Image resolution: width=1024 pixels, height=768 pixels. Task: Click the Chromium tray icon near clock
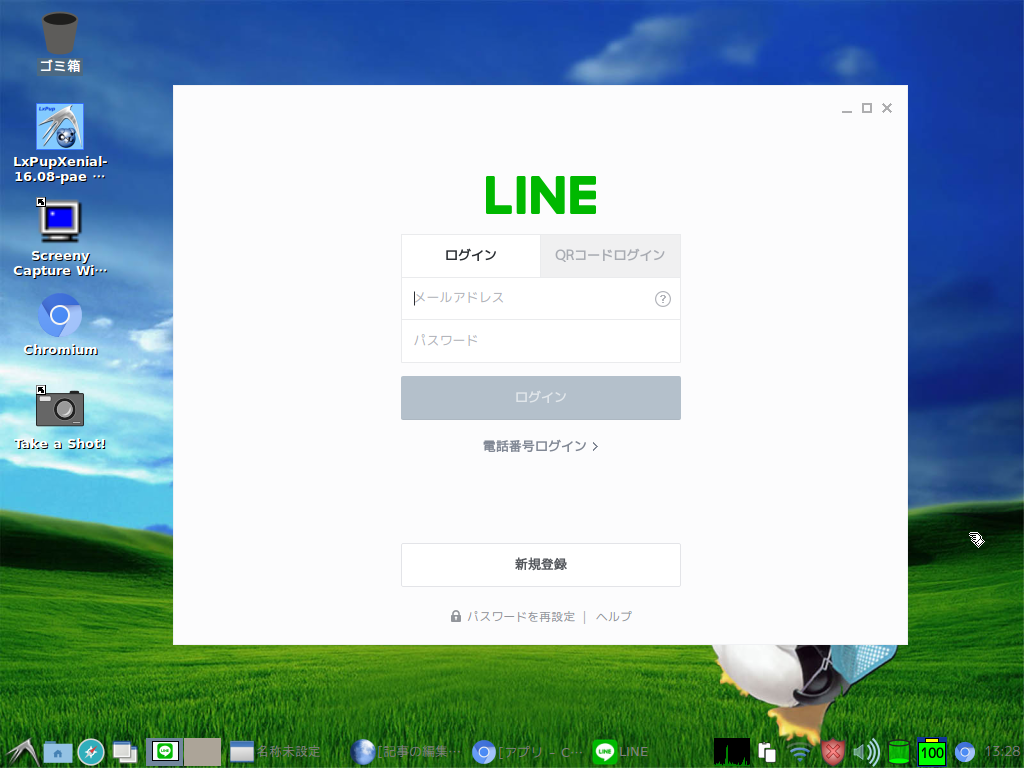pyautogui.click(x=965, y=752)
